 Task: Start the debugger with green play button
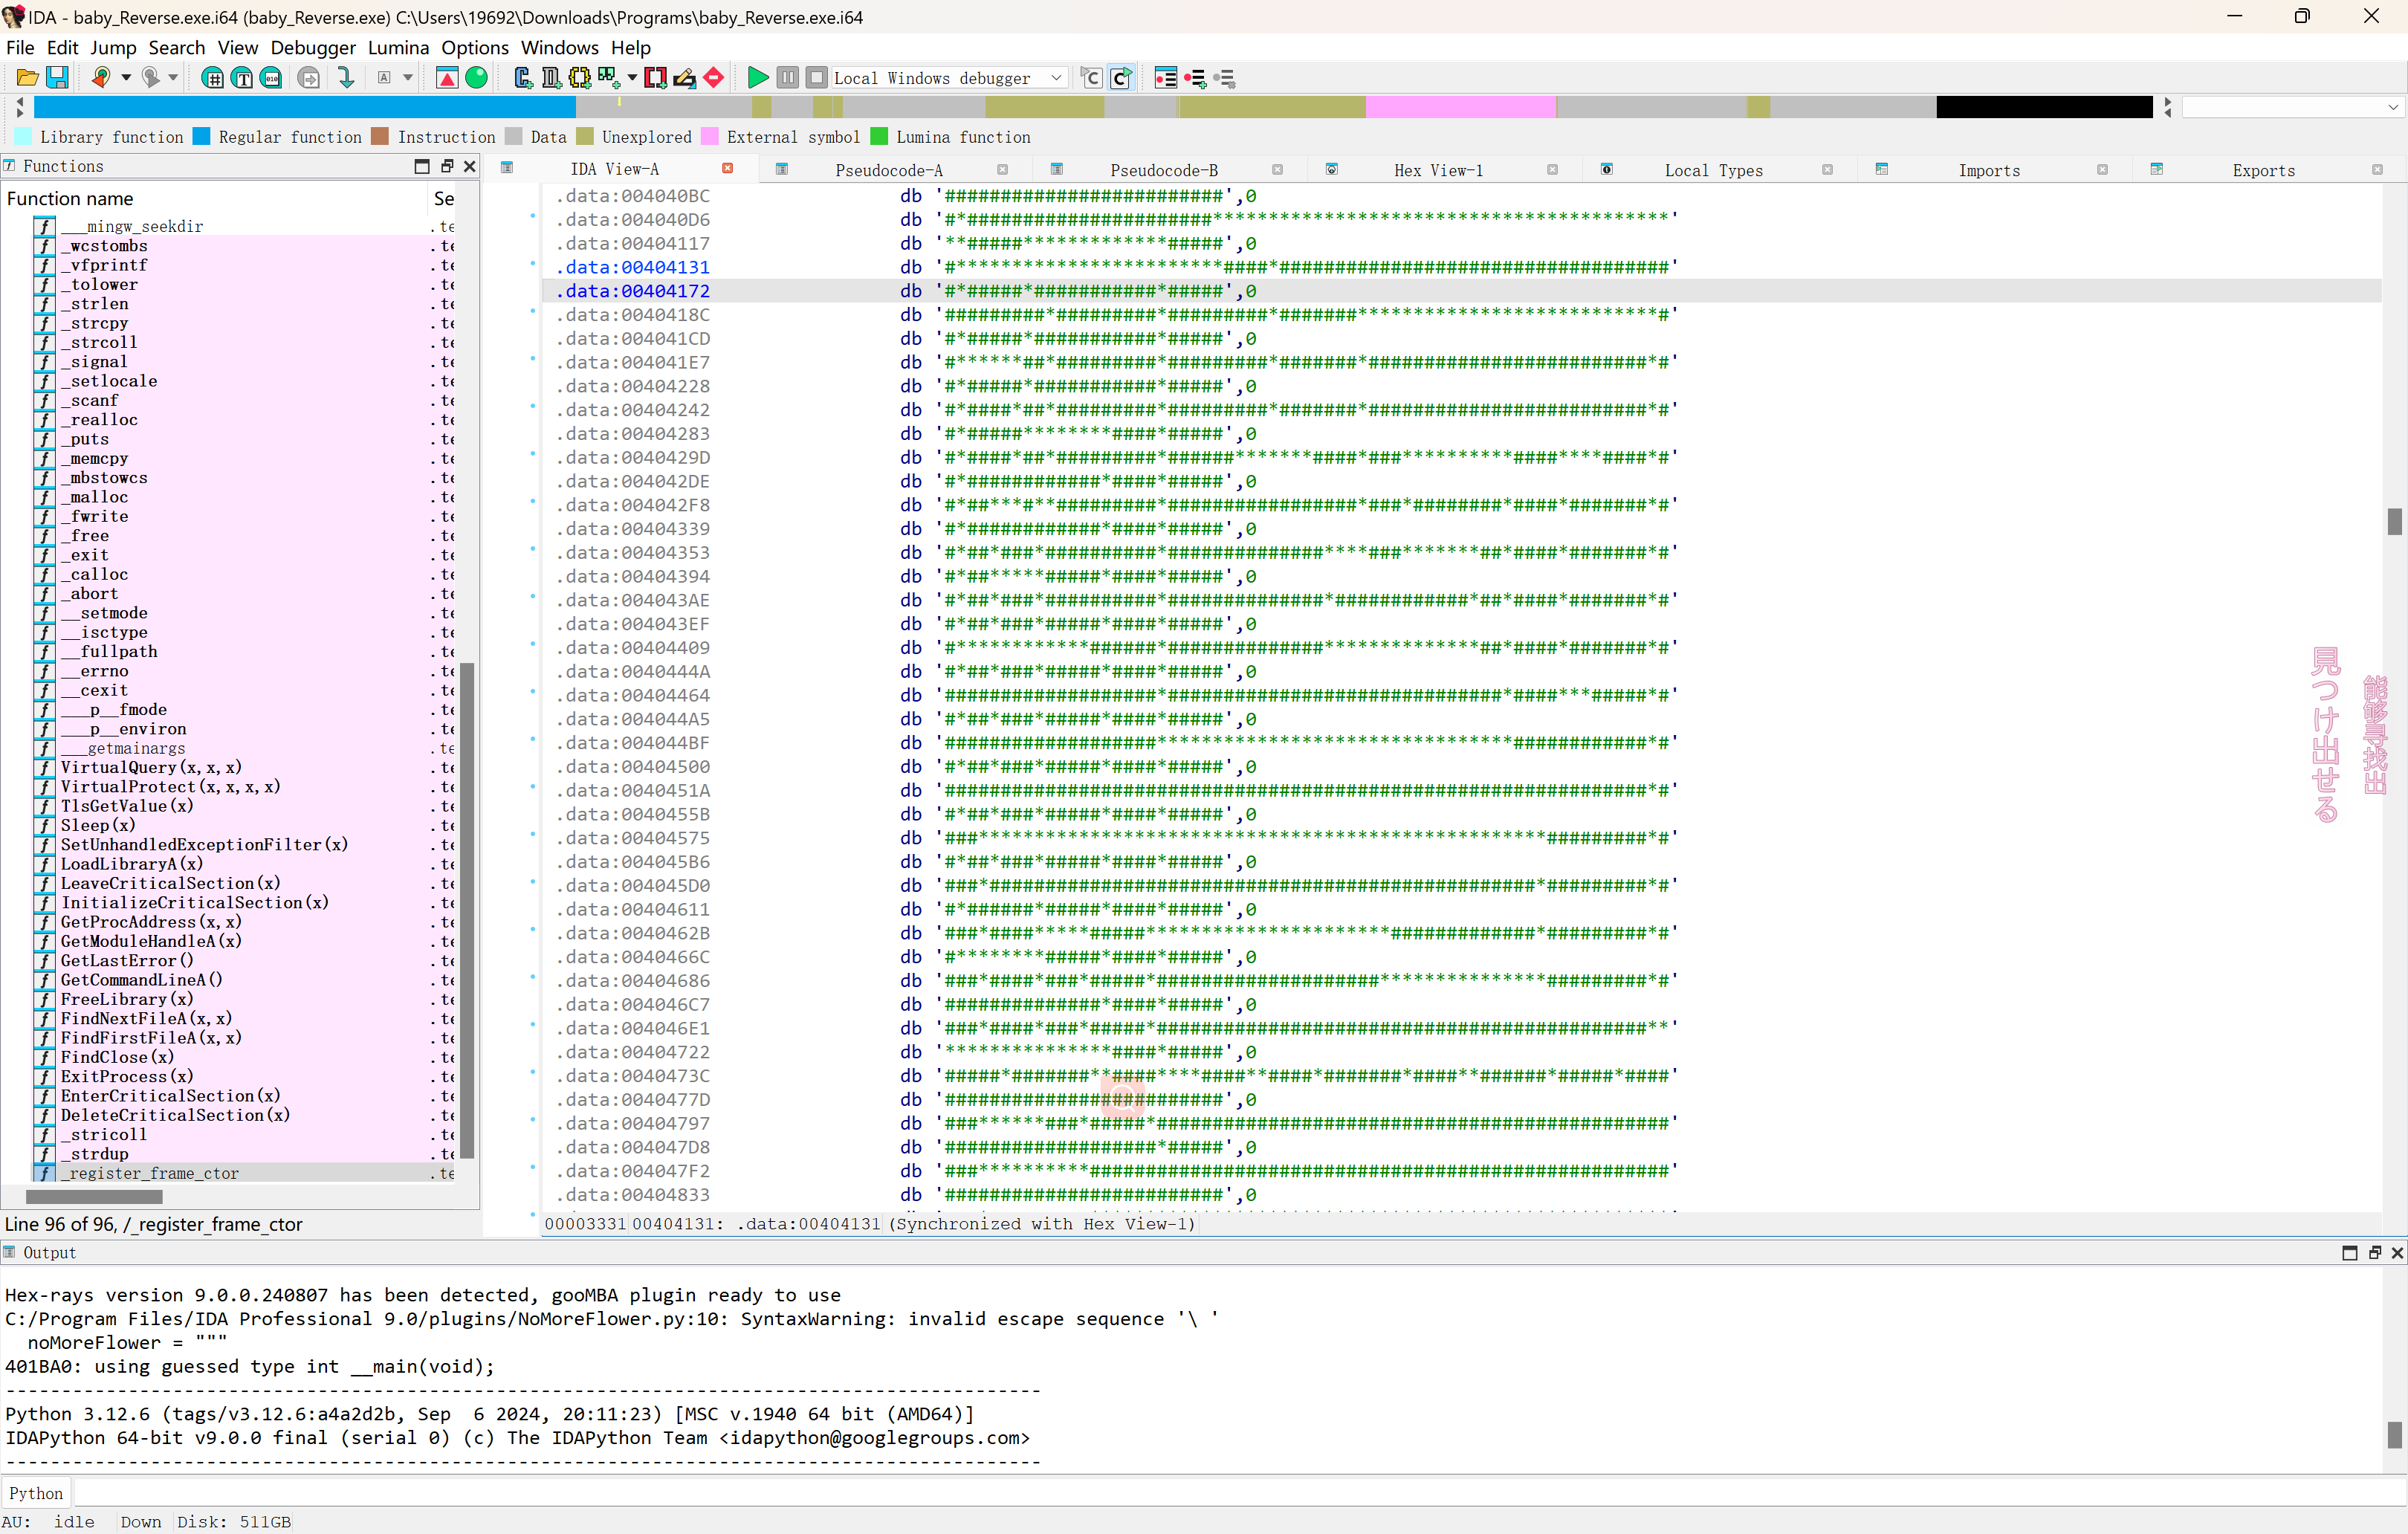pyautogui.click(x=758, y=78)
